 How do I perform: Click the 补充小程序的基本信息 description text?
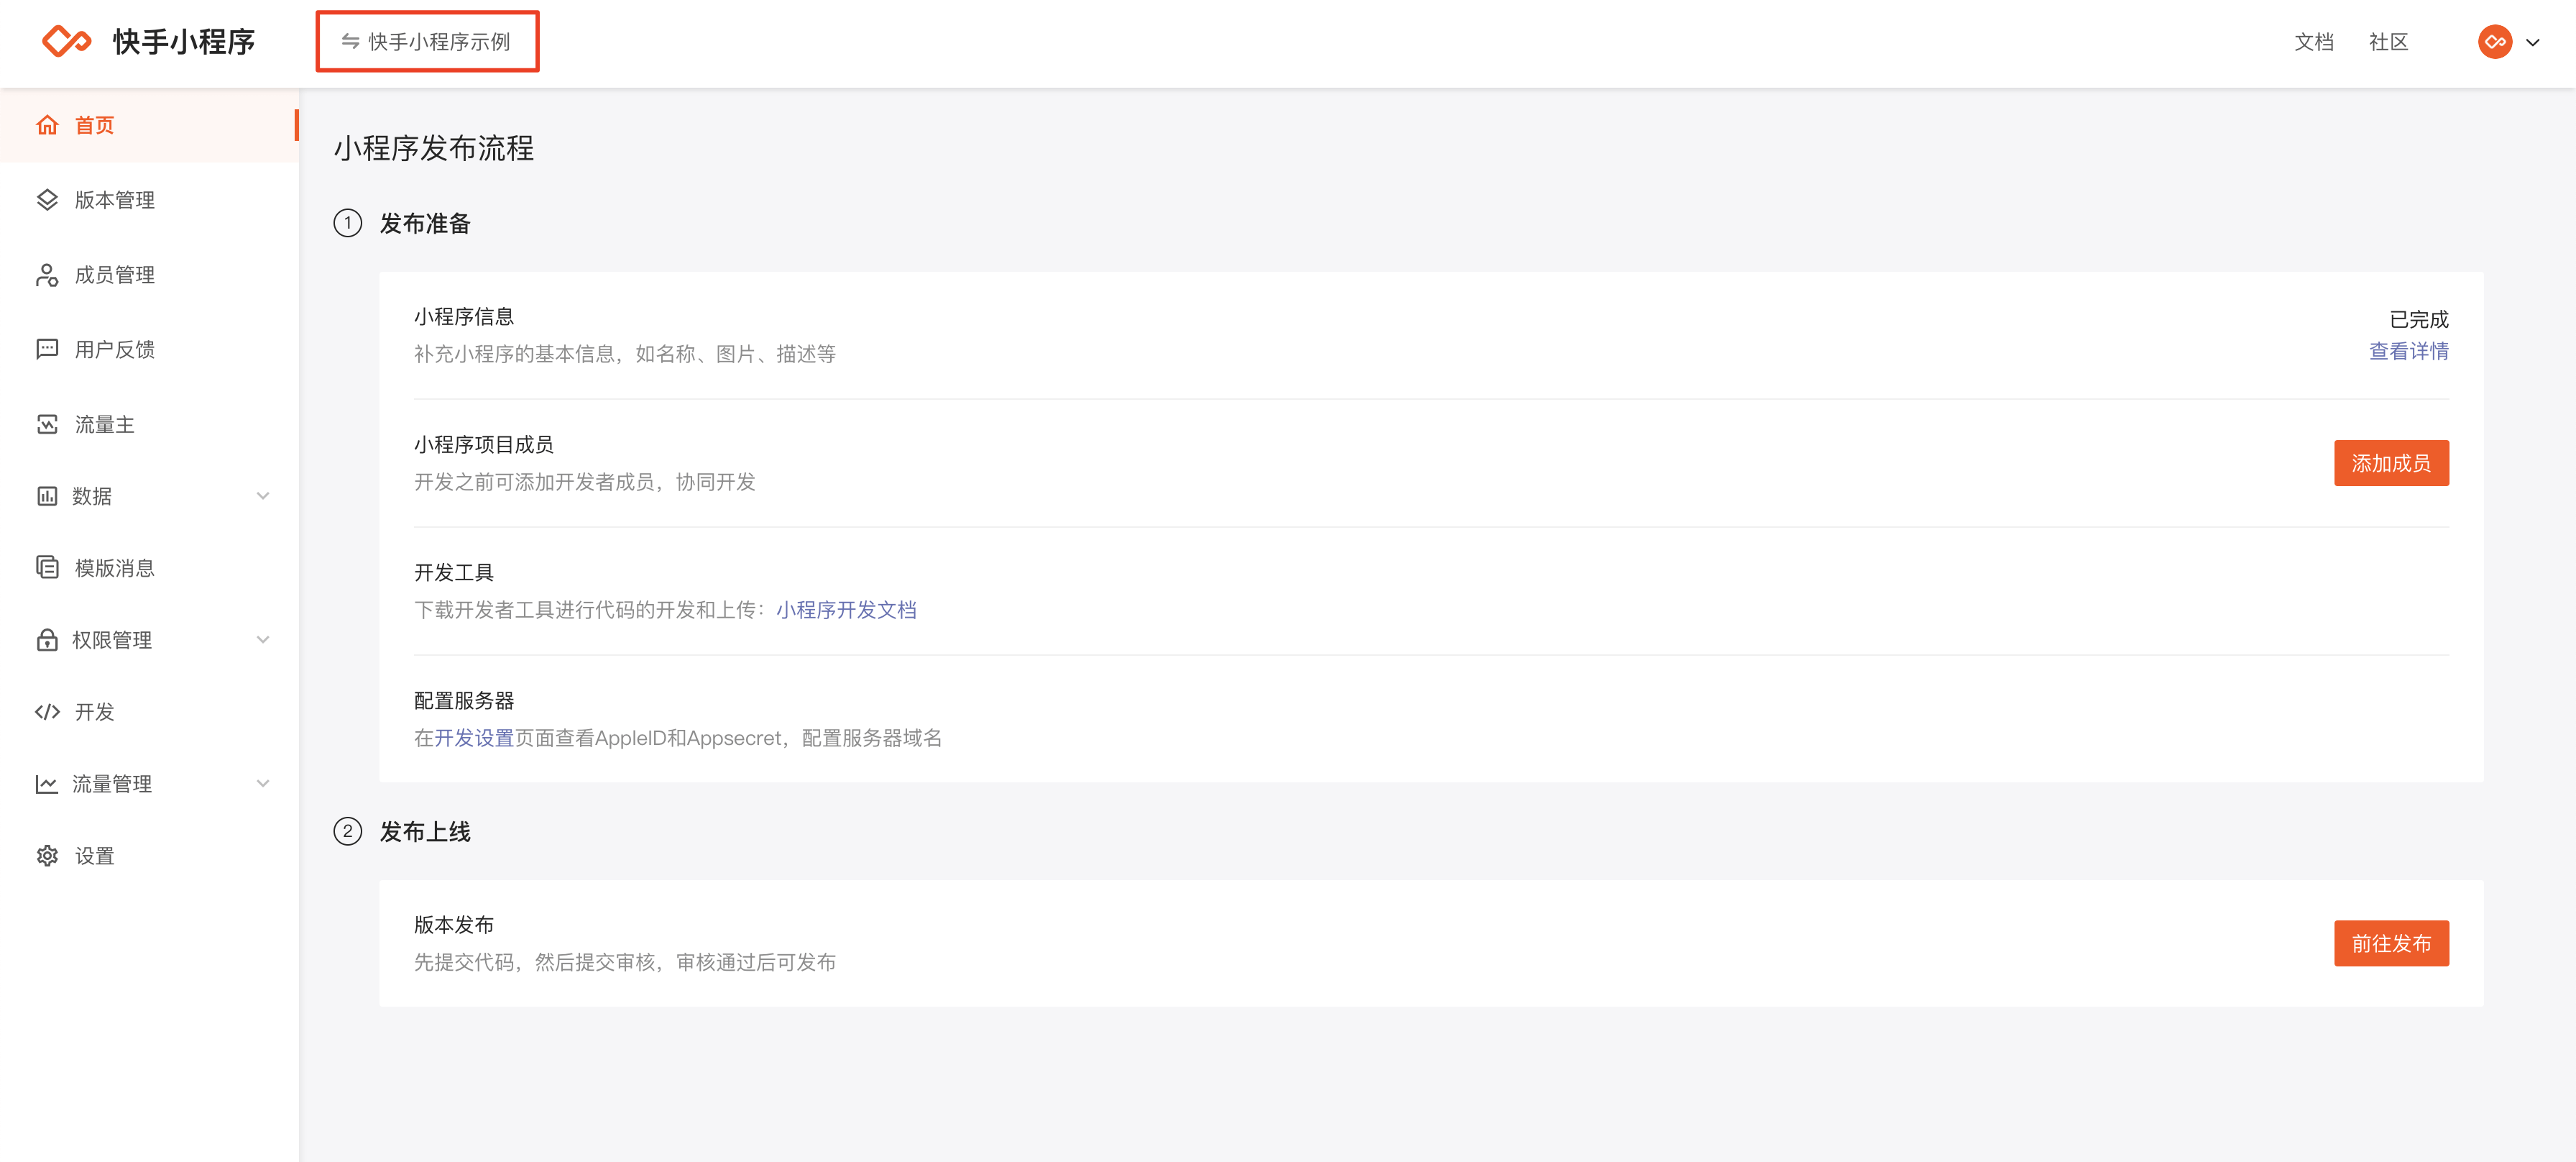pyautogui.click(x=625, y=354)
